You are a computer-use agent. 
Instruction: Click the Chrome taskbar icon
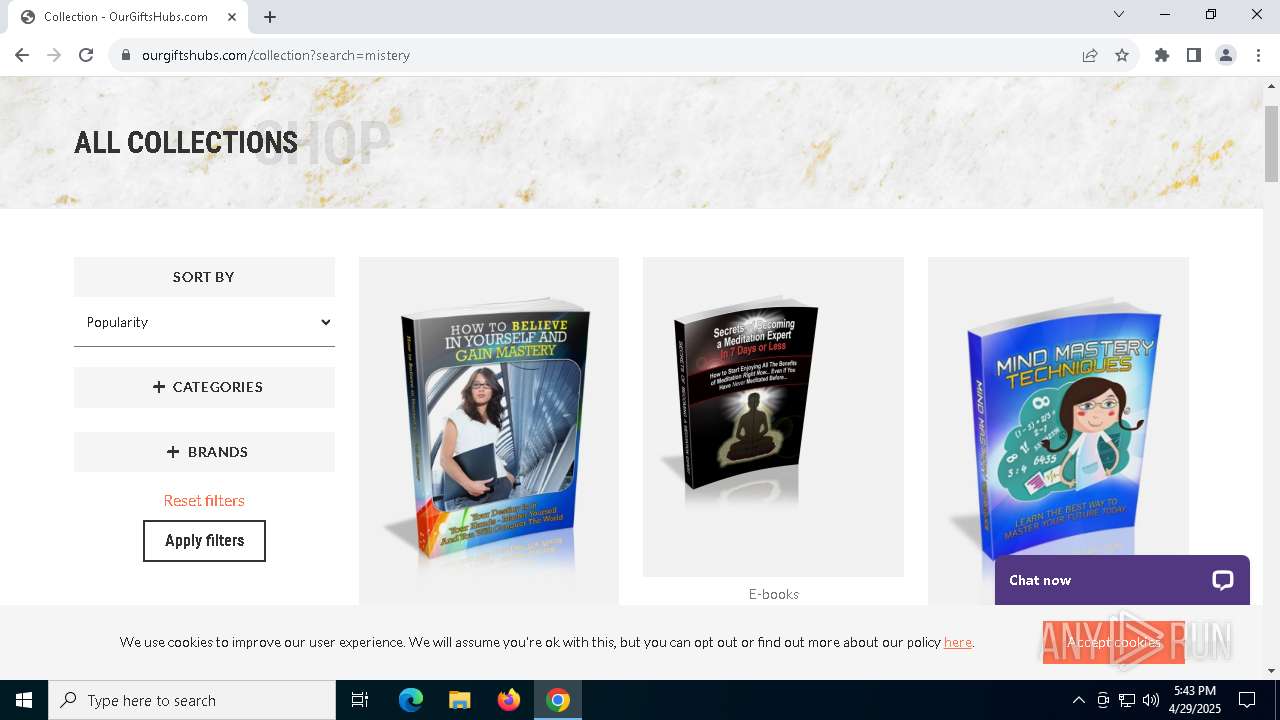tap(558, 700)
